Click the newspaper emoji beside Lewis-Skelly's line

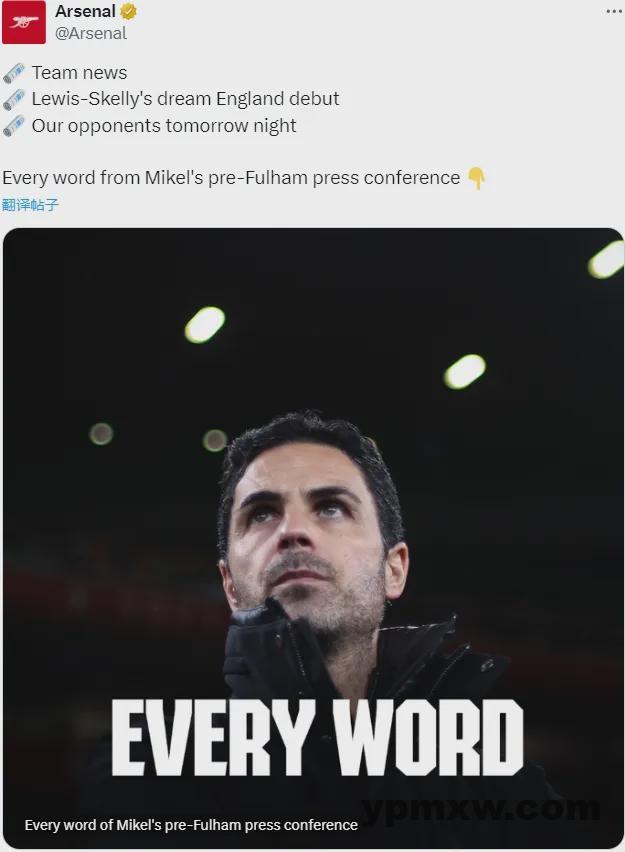(14, 99)
